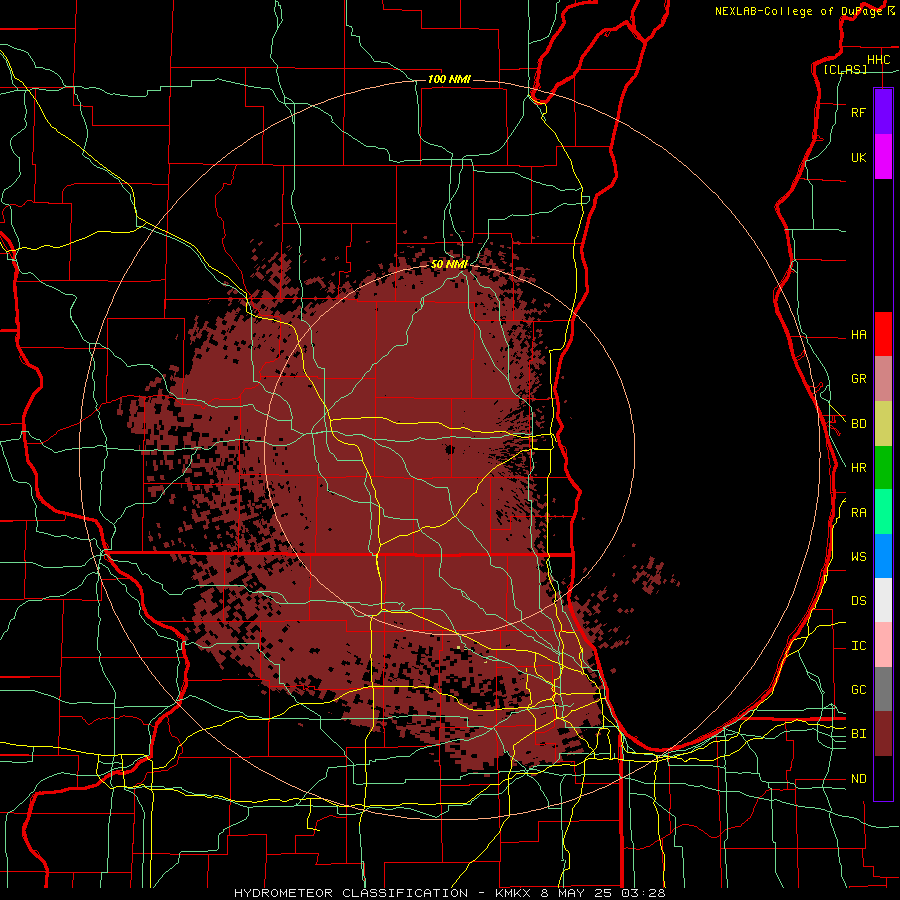
Task: Click the light green RA rain swatch
Action: [883, 512]
